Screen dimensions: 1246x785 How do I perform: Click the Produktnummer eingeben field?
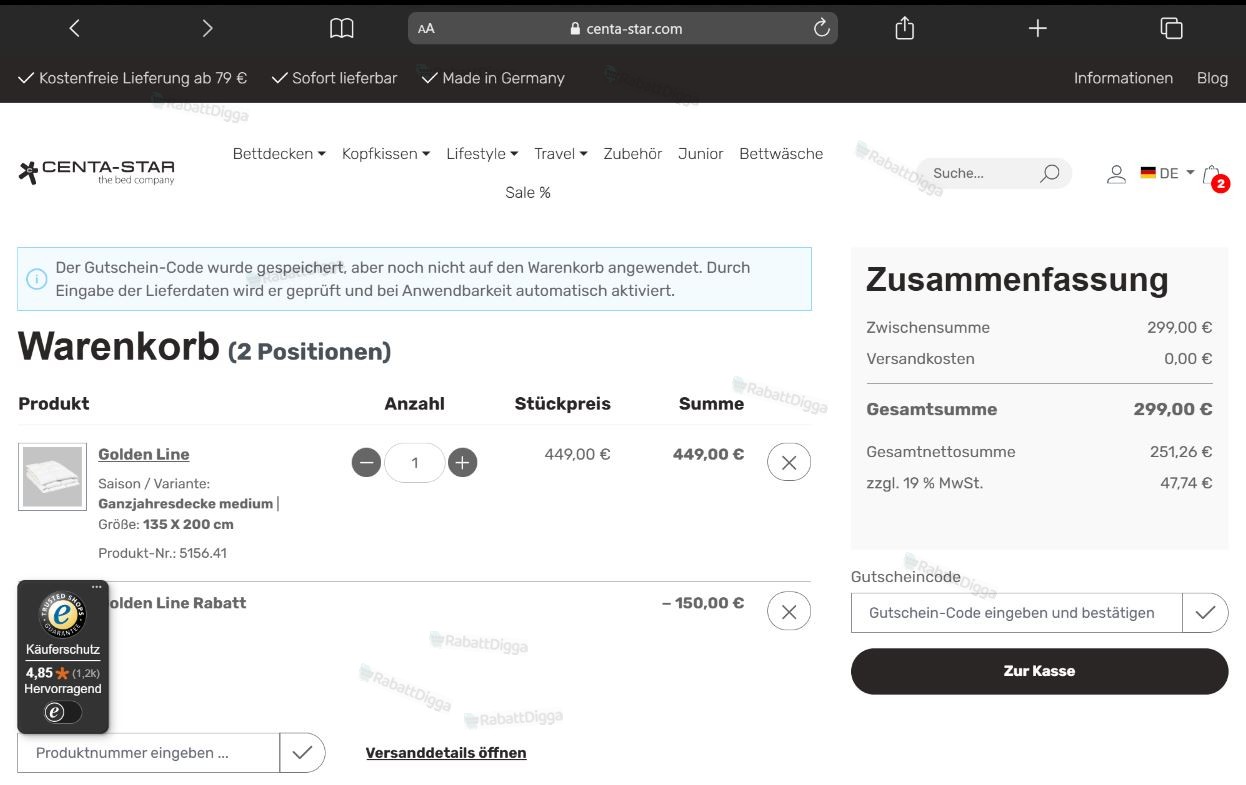pyautogui.click(x=148, y=753)
